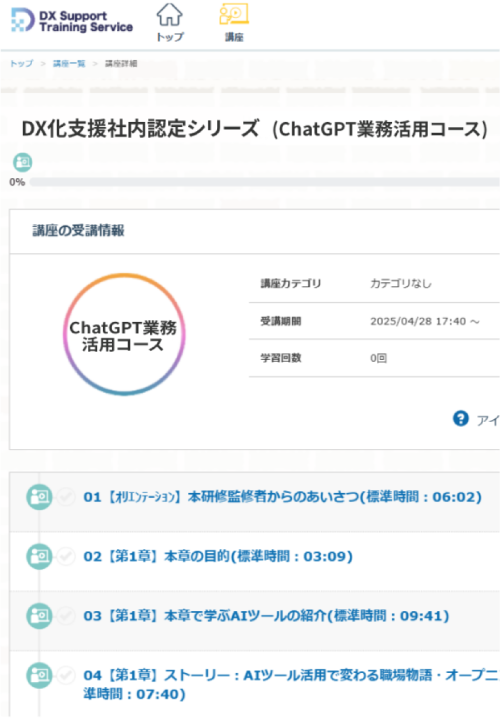The image size is (500, 720).
Task: Click the カテゴリなし value
Action: coord(401,283)
